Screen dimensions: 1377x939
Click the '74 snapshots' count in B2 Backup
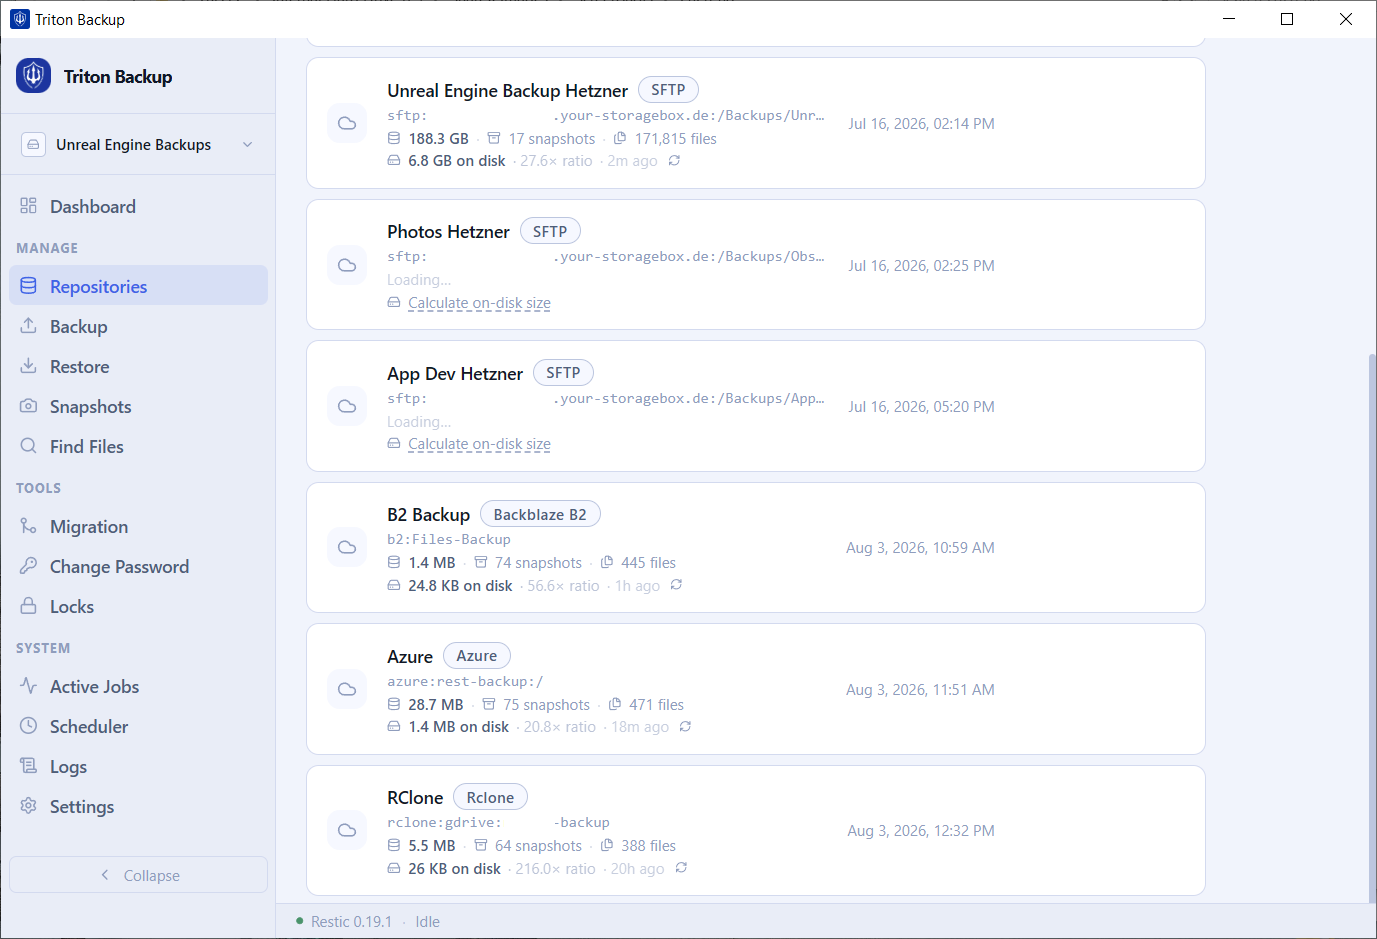click(x=538, y=563)
